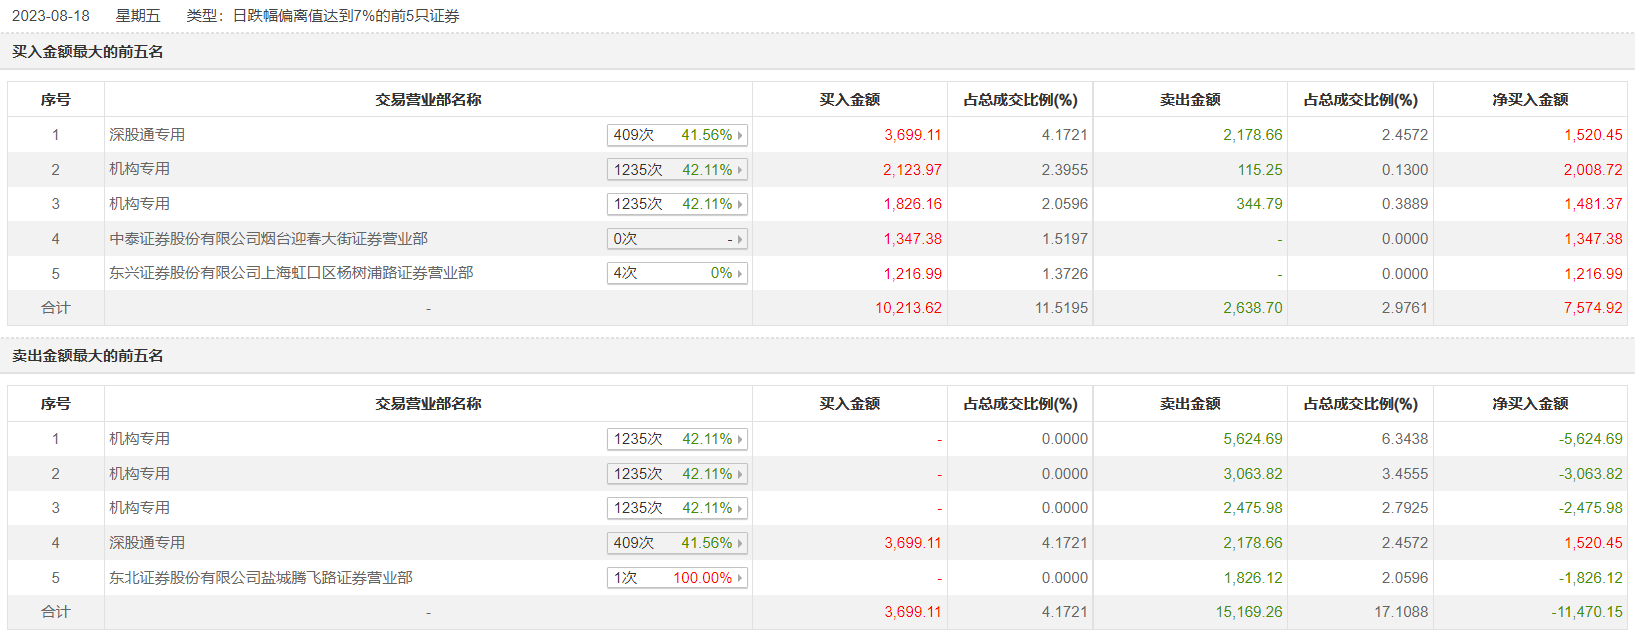Click 机构专用 in sell row with 3,063.82

point(140,474)
